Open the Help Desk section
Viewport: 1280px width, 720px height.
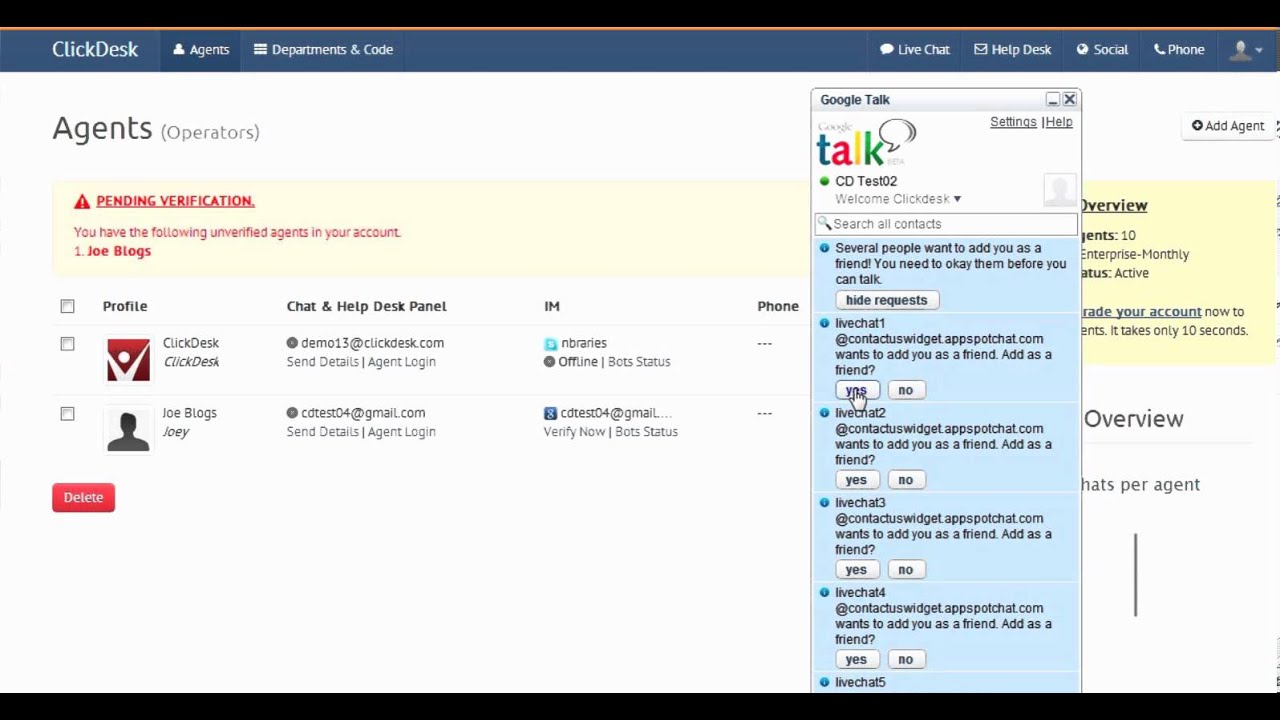pyautogui.click(x=1013, y=49)
